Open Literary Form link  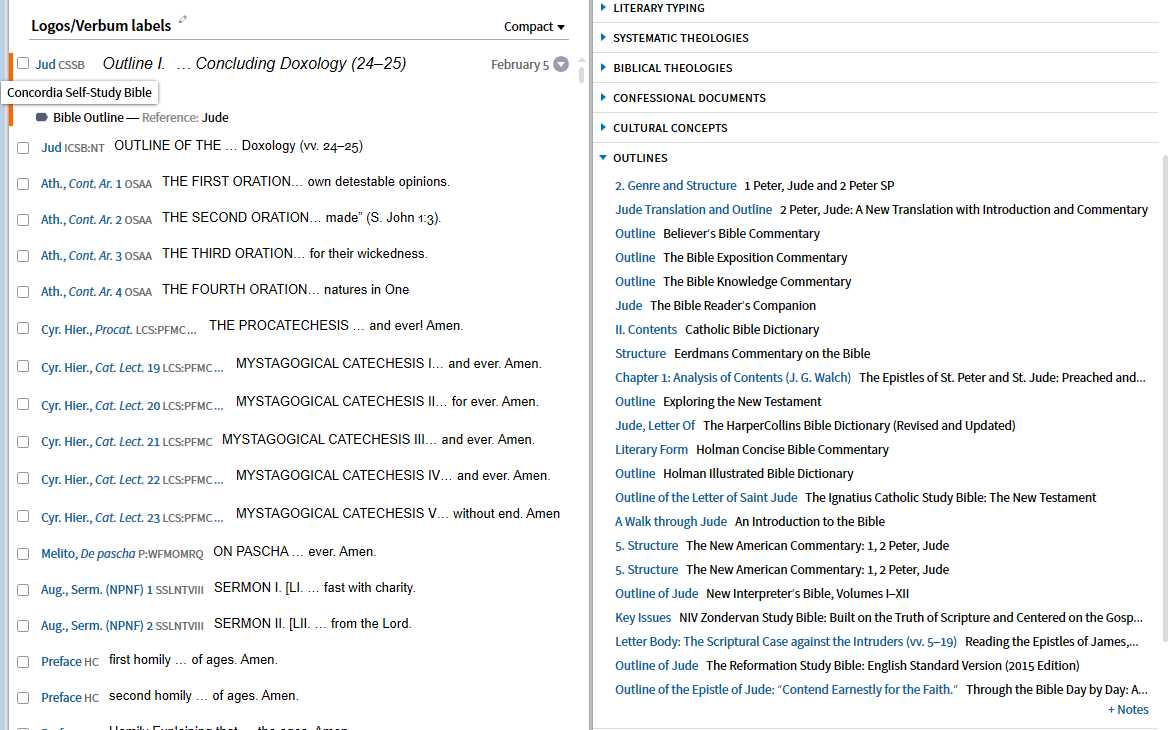click(652, 450)
